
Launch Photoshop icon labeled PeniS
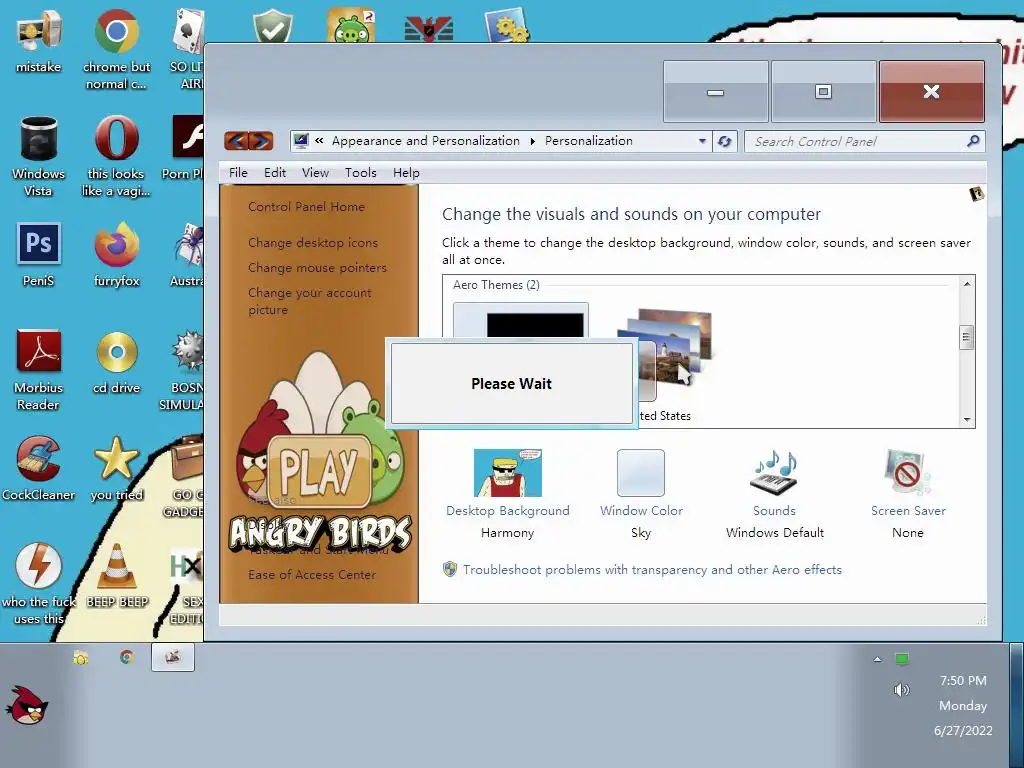(x=38, y=255)
